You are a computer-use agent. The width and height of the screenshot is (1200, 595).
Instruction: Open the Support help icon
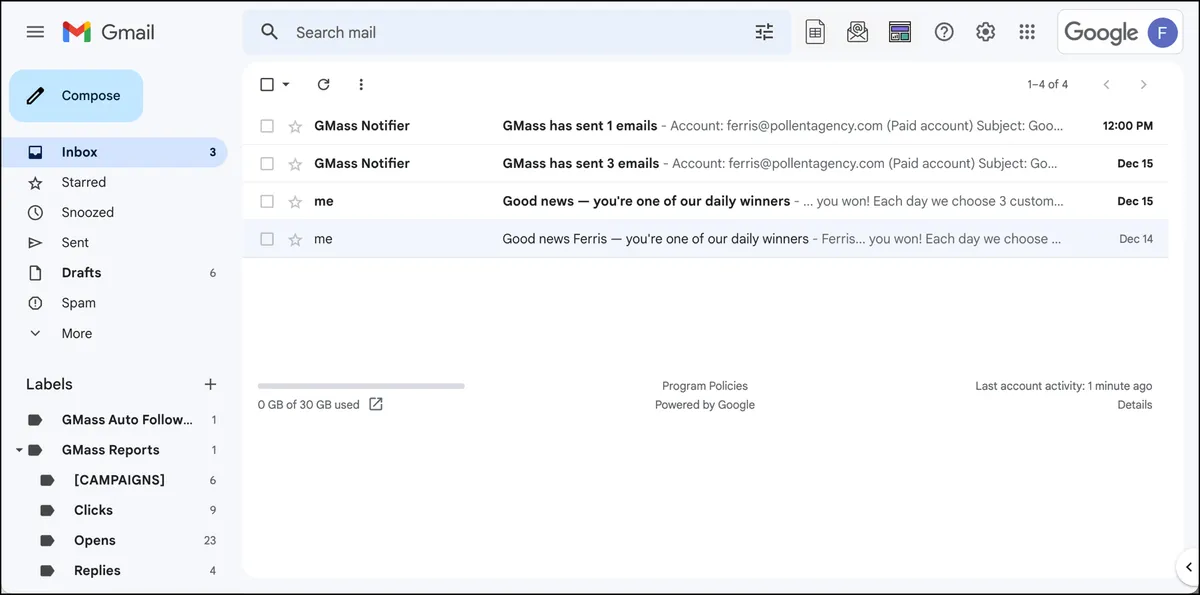[944, 32]
